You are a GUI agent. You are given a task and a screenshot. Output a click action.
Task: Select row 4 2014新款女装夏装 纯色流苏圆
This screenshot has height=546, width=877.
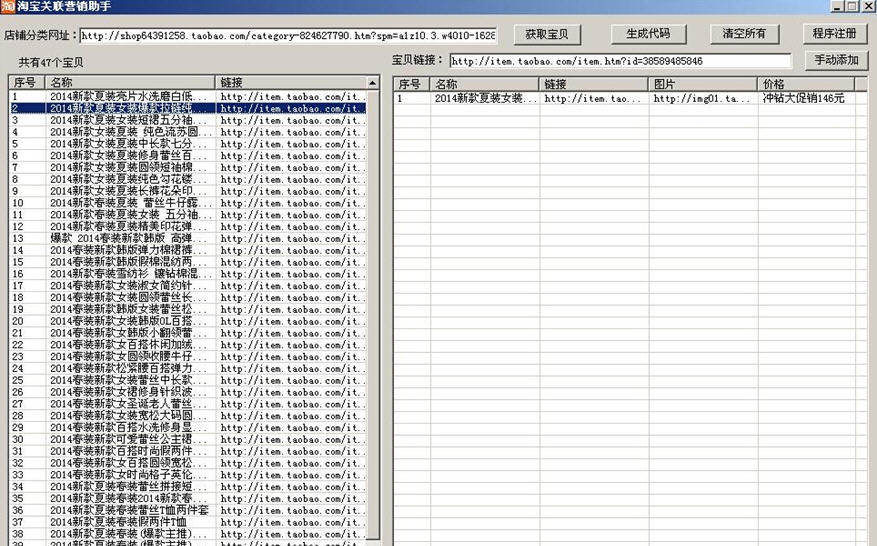tap(188, 132)
